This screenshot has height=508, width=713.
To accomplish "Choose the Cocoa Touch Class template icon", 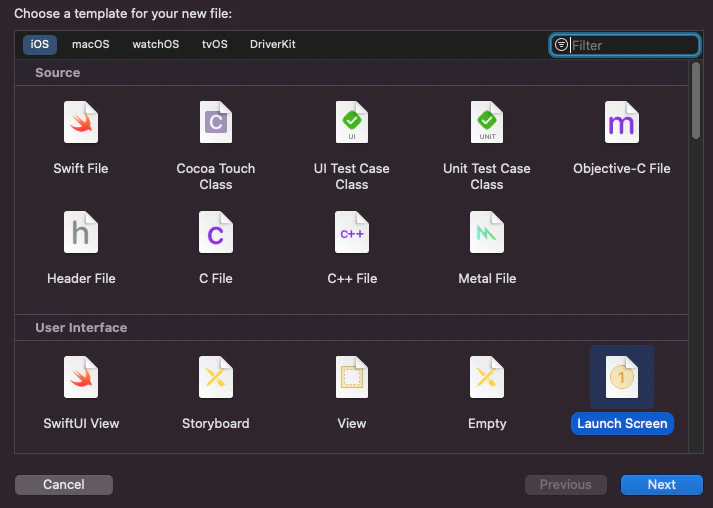I will 216,122.
